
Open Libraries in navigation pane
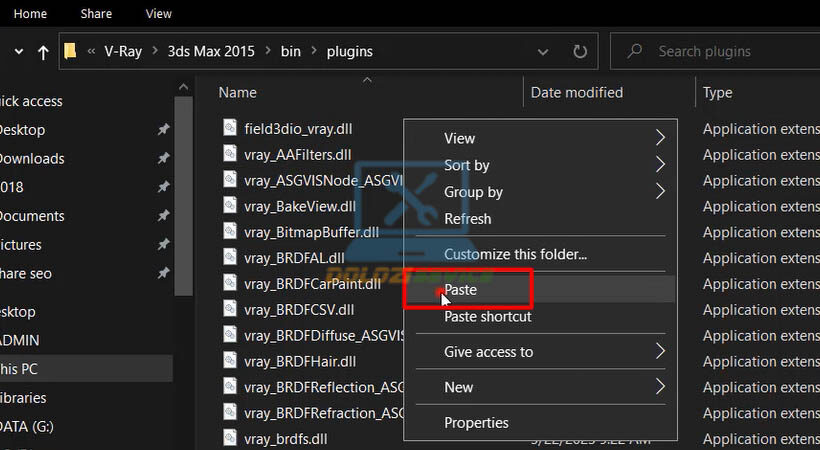coord(23,398)
